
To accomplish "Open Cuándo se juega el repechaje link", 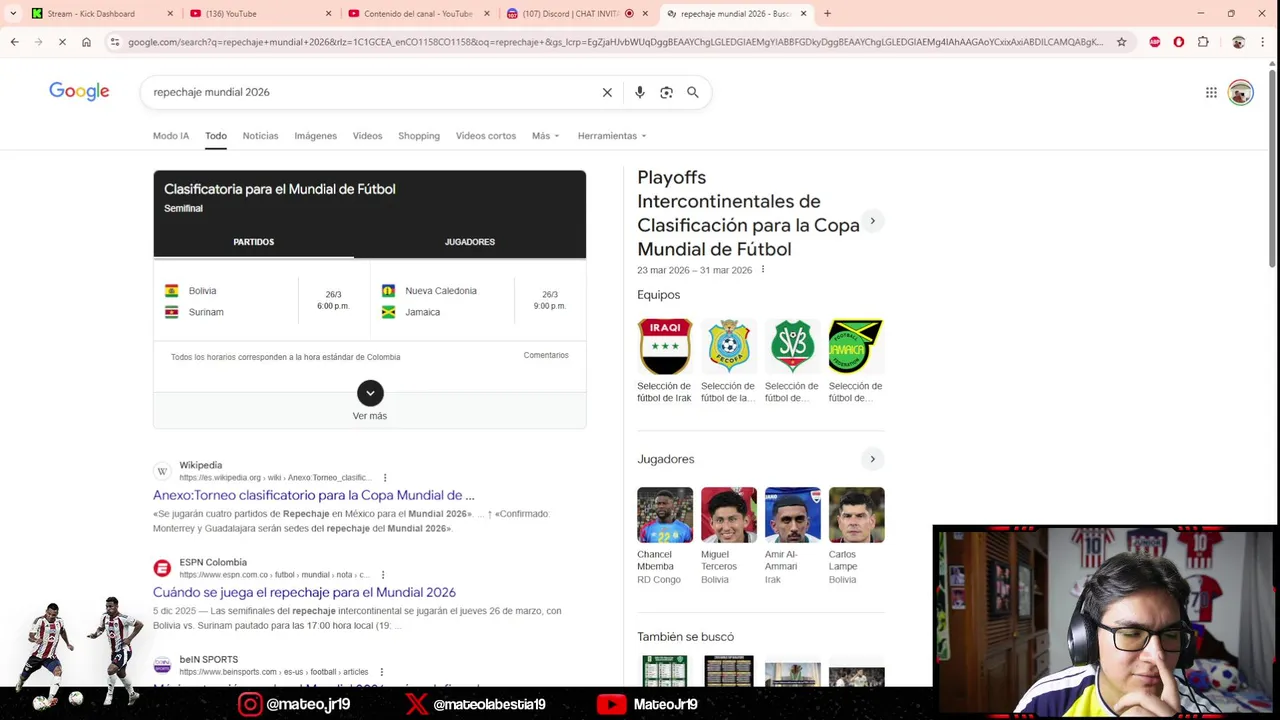I will tap(304, 592).
